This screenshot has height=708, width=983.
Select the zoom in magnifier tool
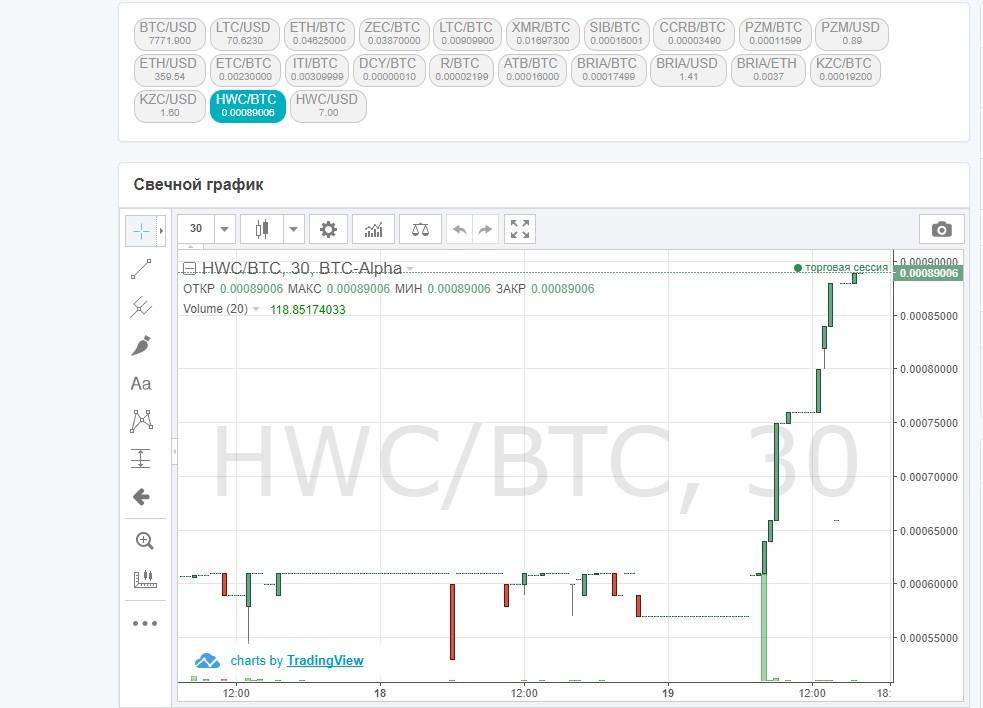pyautogui.click(x=144, y=541)
